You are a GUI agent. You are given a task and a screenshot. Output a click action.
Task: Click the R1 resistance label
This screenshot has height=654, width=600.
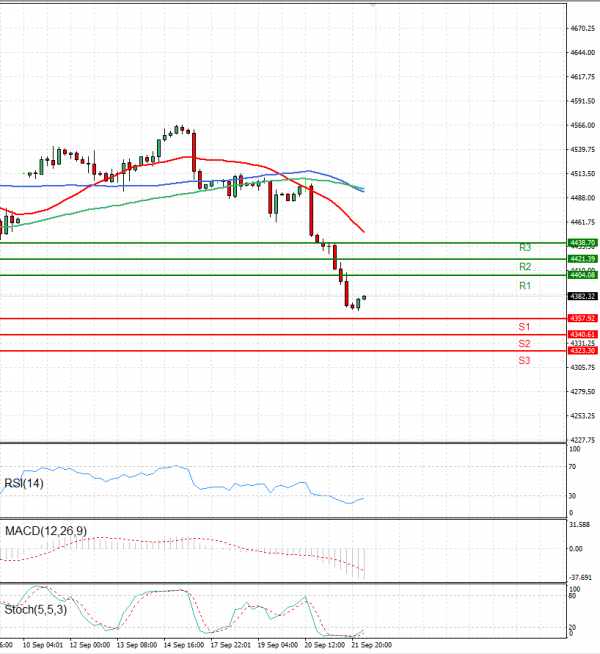(x=525, y=286)
